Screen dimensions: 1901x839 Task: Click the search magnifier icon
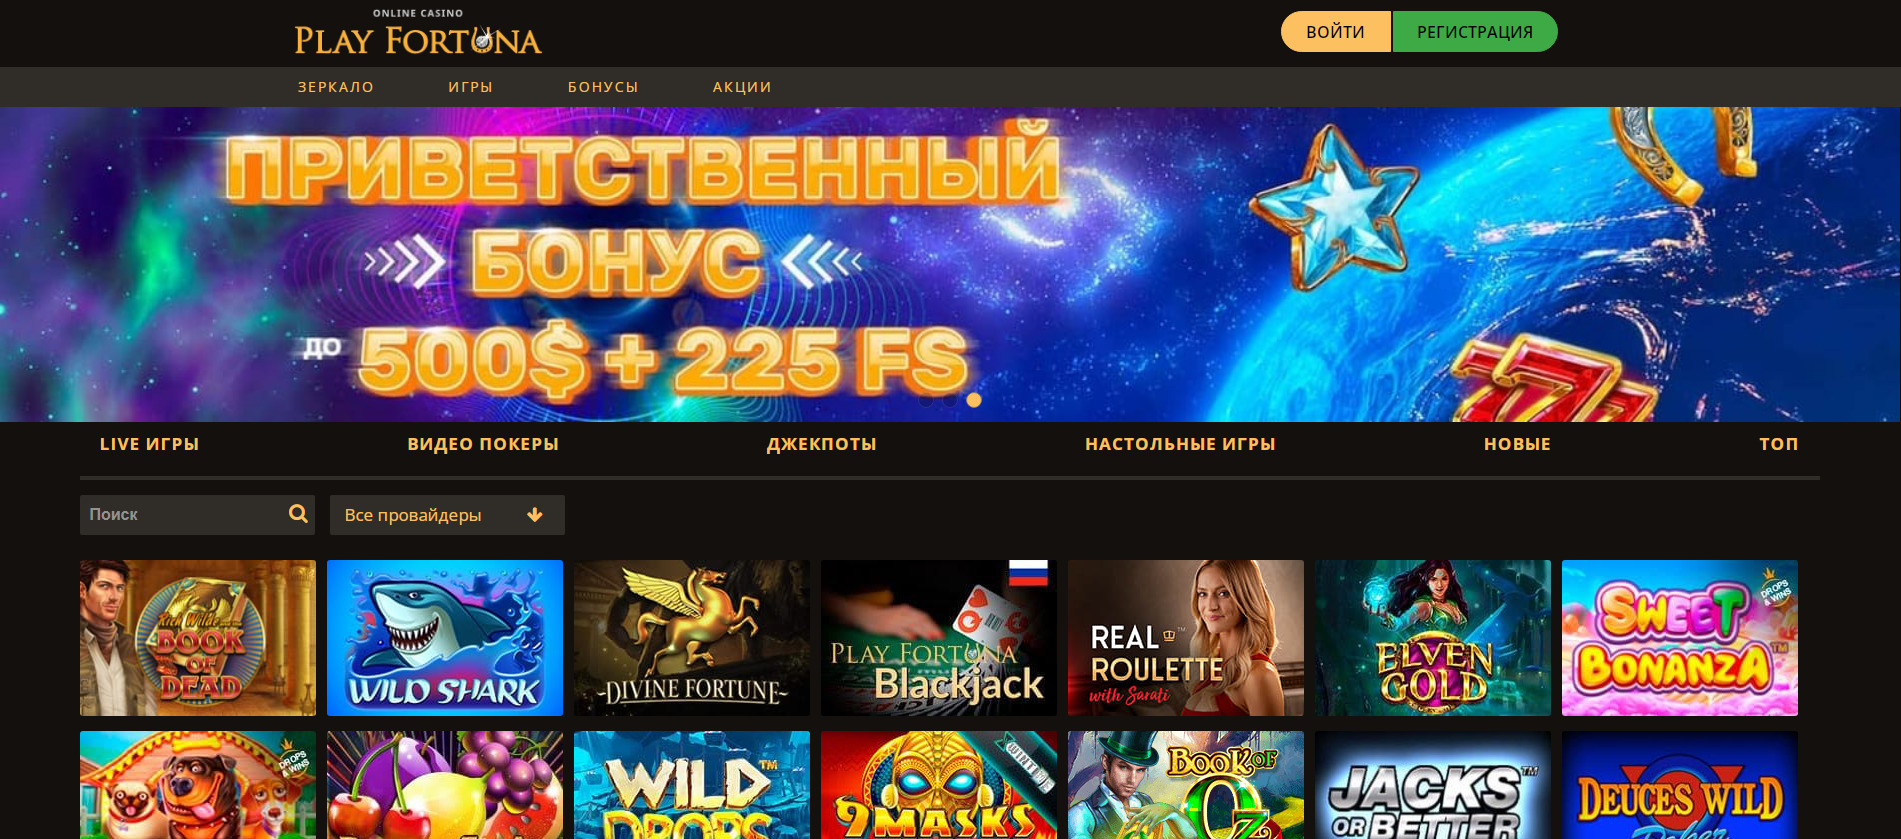coord(298,514)
